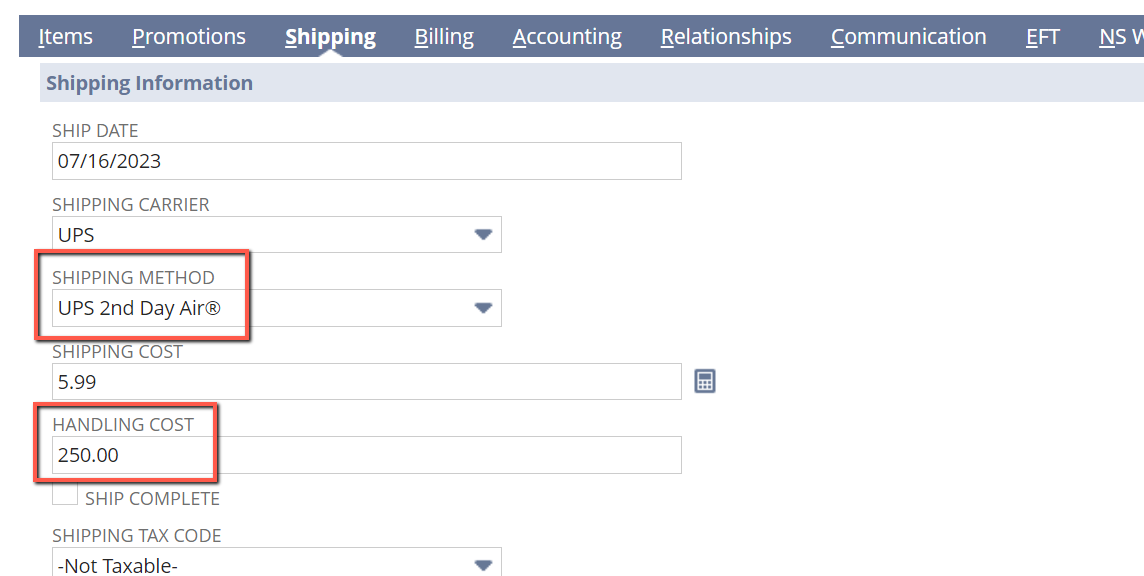
Task: Select the currently active Shipping tab
Action: point(330,36)
